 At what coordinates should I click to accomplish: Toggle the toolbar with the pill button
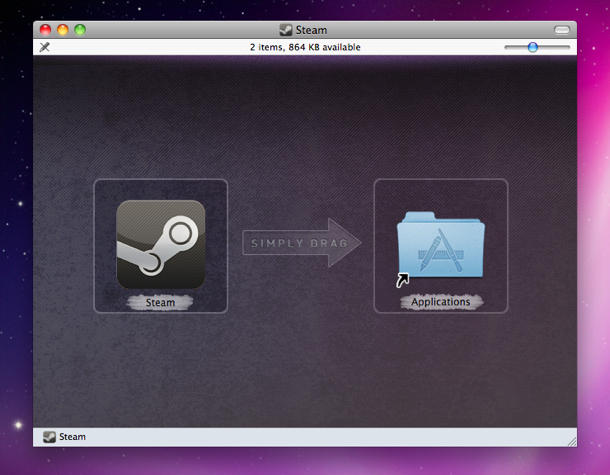click(x=561, y=30)
